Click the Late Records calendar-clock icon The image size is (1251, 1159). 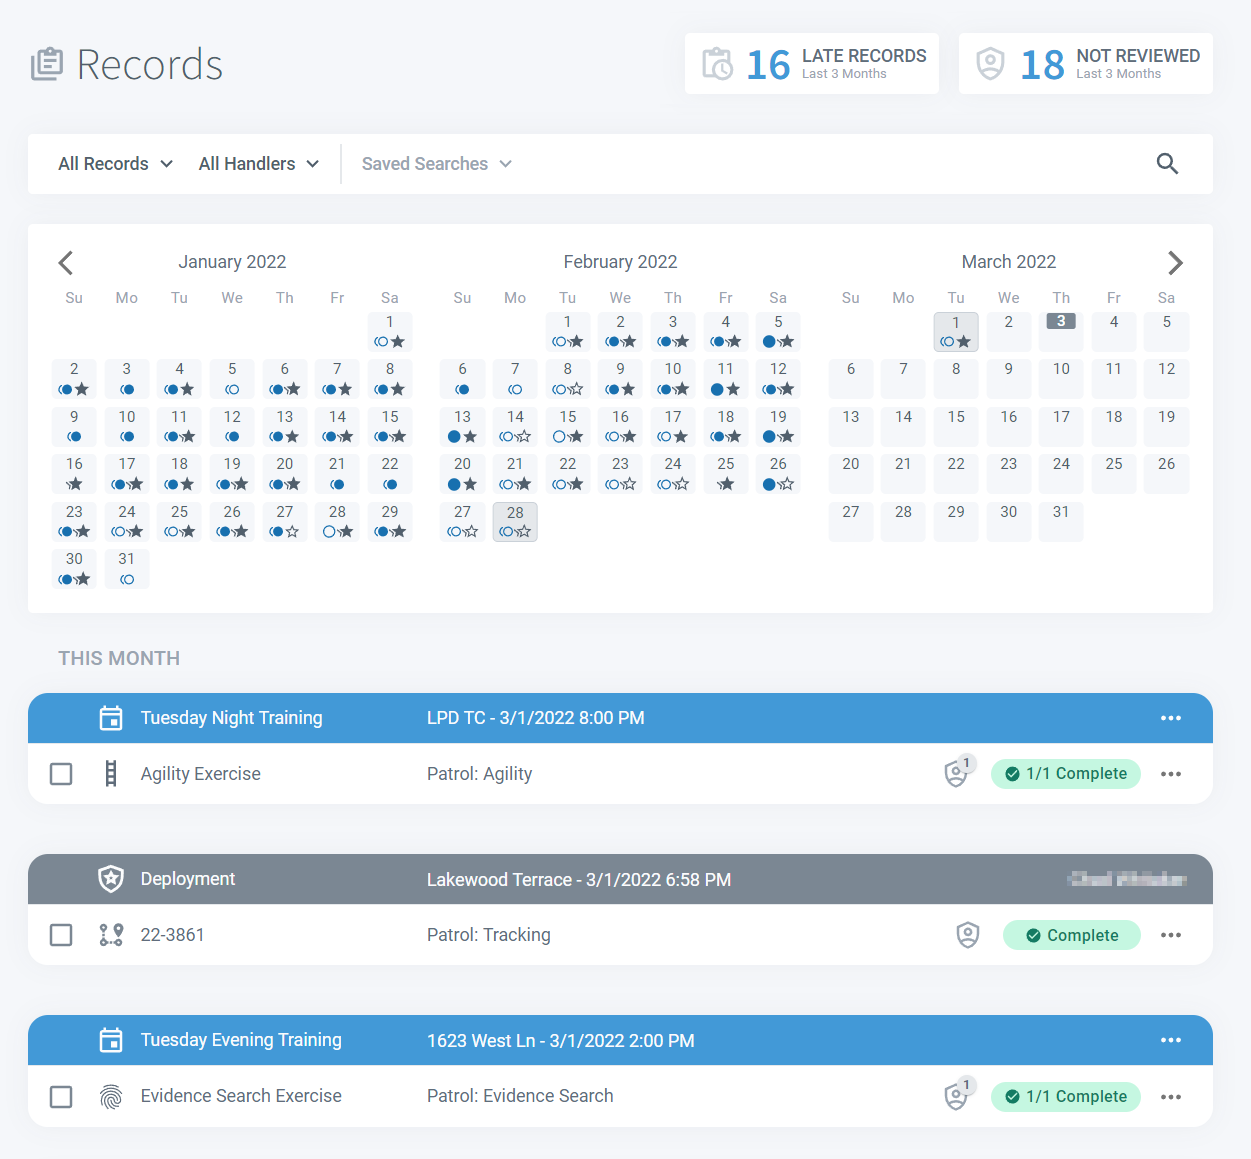[717, 64]
